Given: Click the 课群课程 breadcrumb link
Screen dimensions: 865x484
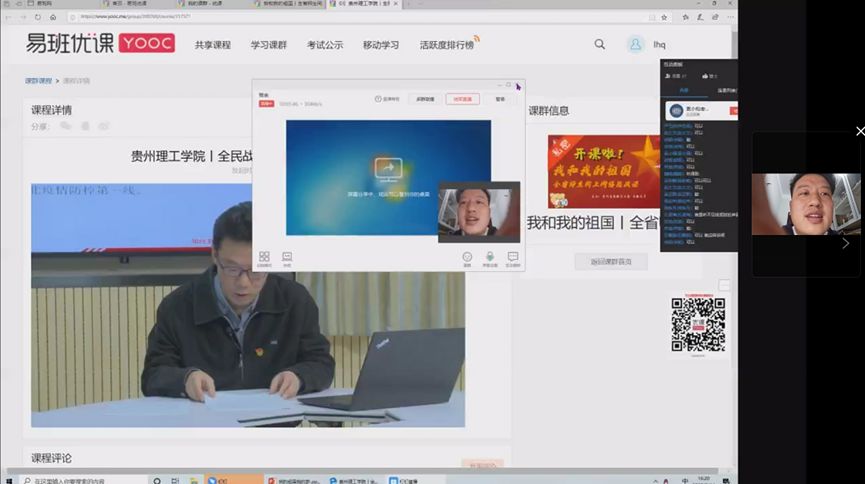Looking at the screenshot, I should (x=38, y=80).
